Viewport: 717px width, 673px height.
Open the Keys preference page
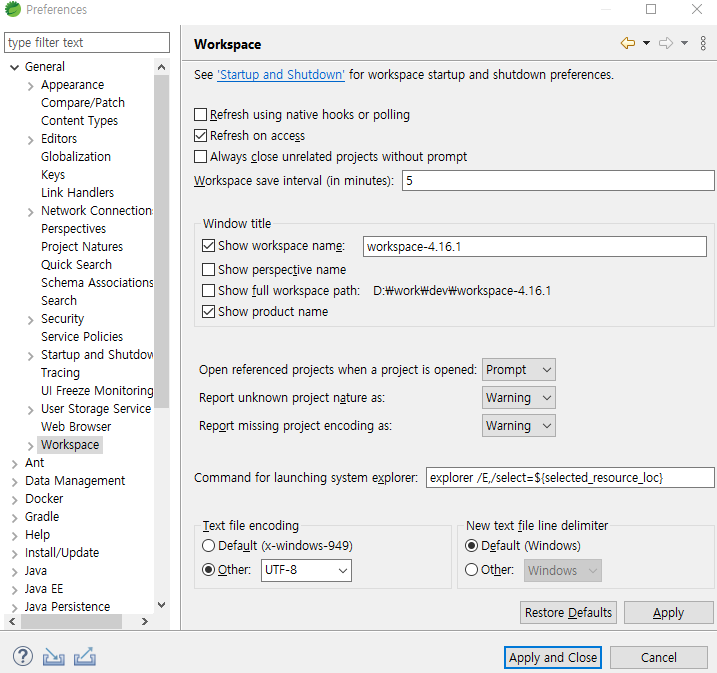coord(53,175)
